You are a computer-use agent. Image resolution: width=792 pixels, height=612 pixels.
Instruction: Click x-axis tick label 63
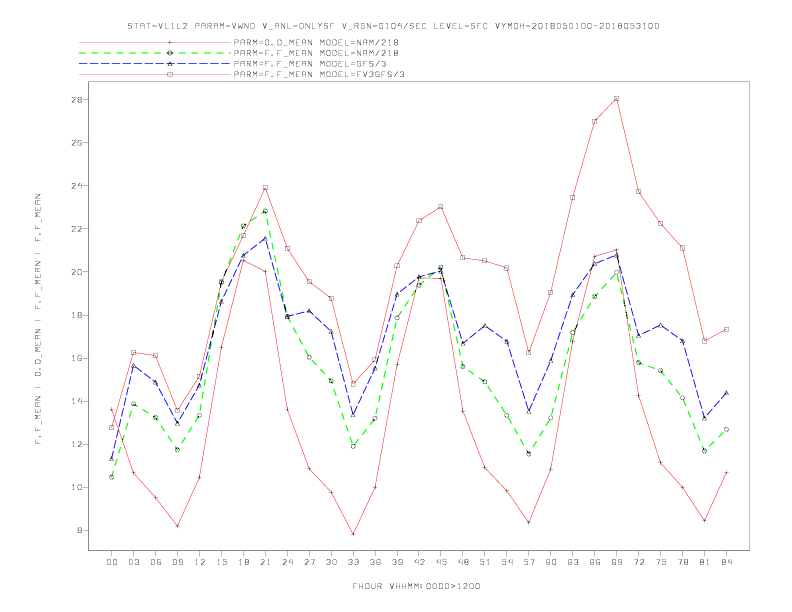click(572, 562)
